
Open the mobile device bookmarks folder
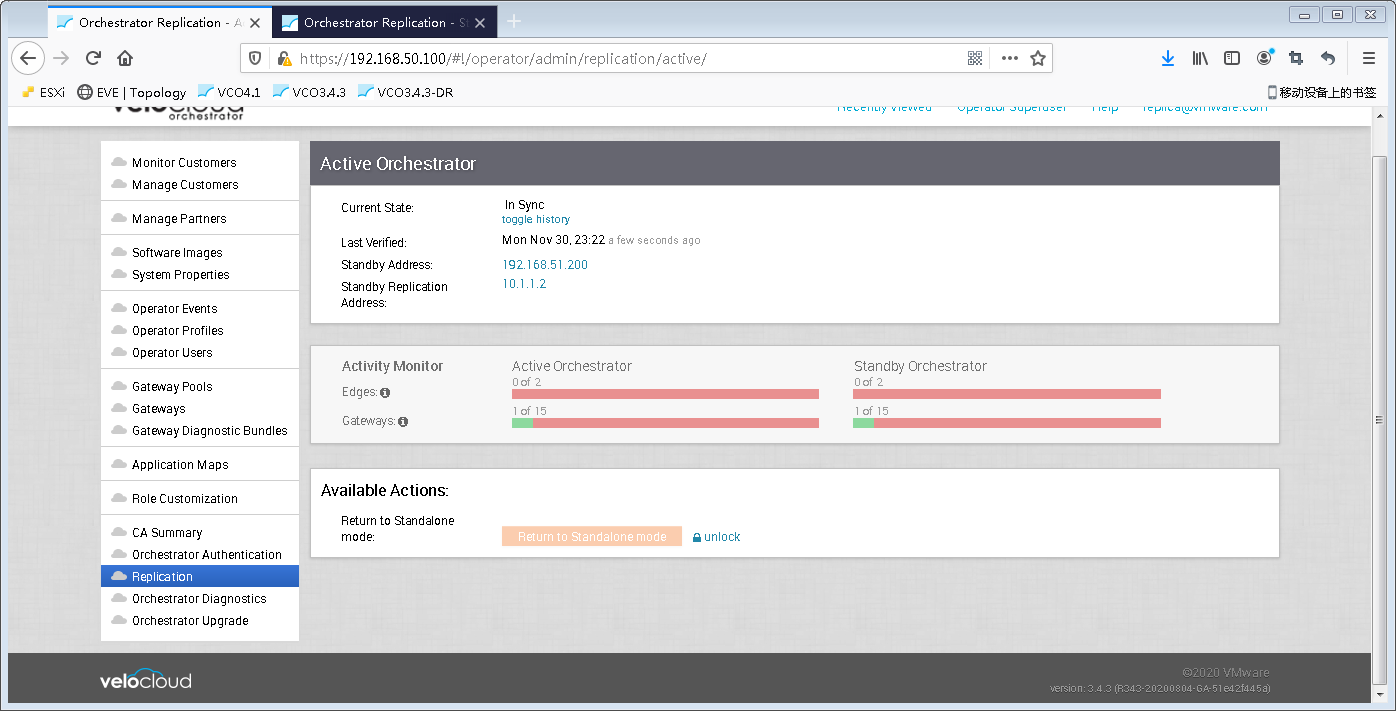point(1322,92)
